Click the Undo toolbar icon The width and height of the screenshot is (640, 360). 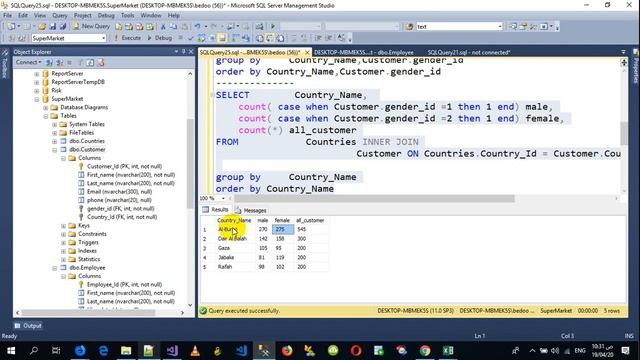197,27
